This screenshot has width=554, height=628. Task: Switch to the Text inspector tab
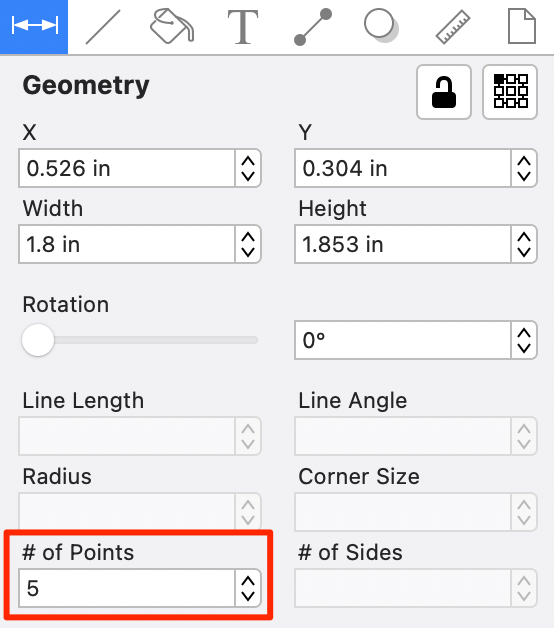pos(243,27)
